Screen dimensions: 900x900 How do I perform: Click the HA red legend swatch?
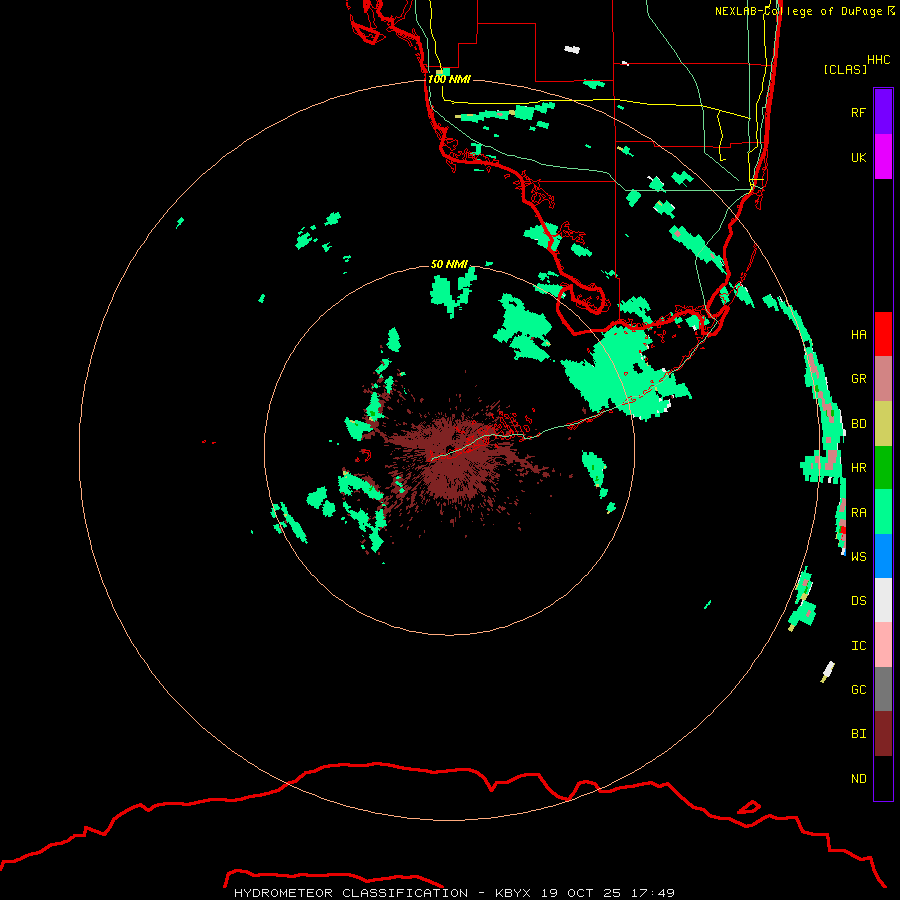pos(883,334)
